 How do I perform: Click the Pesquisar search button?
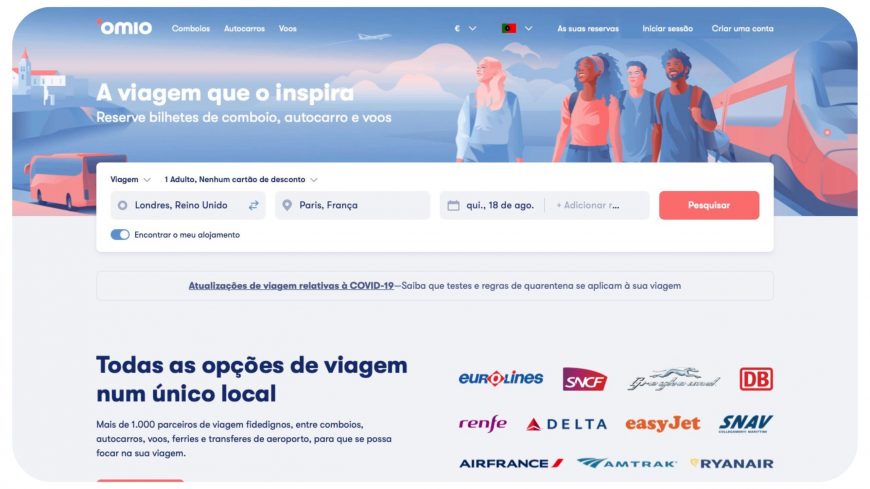click(709, 205)
